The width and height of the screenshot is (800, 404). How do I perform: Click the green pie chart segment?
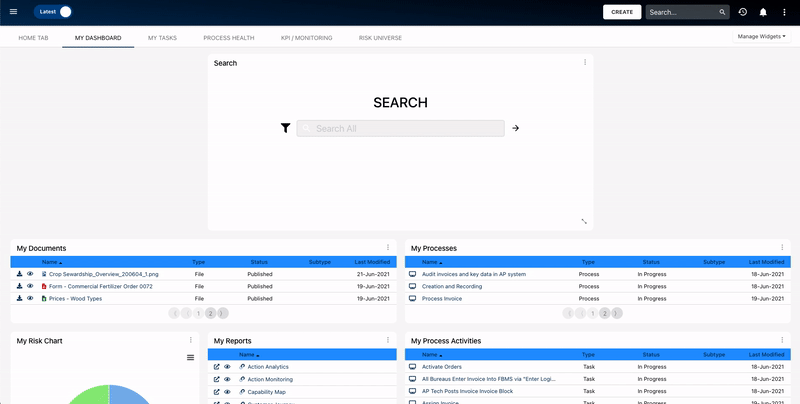tap(89, 397)
